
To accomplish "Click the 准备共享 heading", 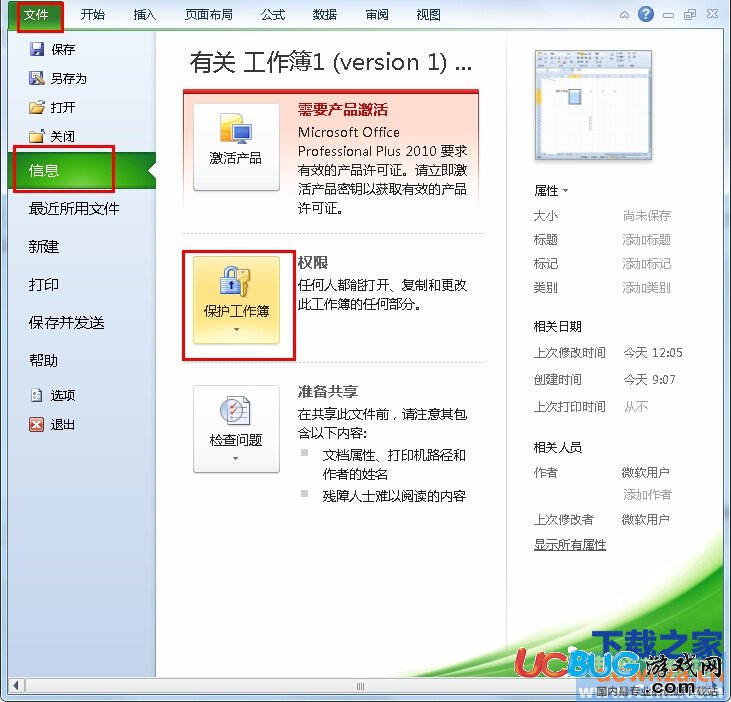I will pyautogui.click(x=328, y=392).
